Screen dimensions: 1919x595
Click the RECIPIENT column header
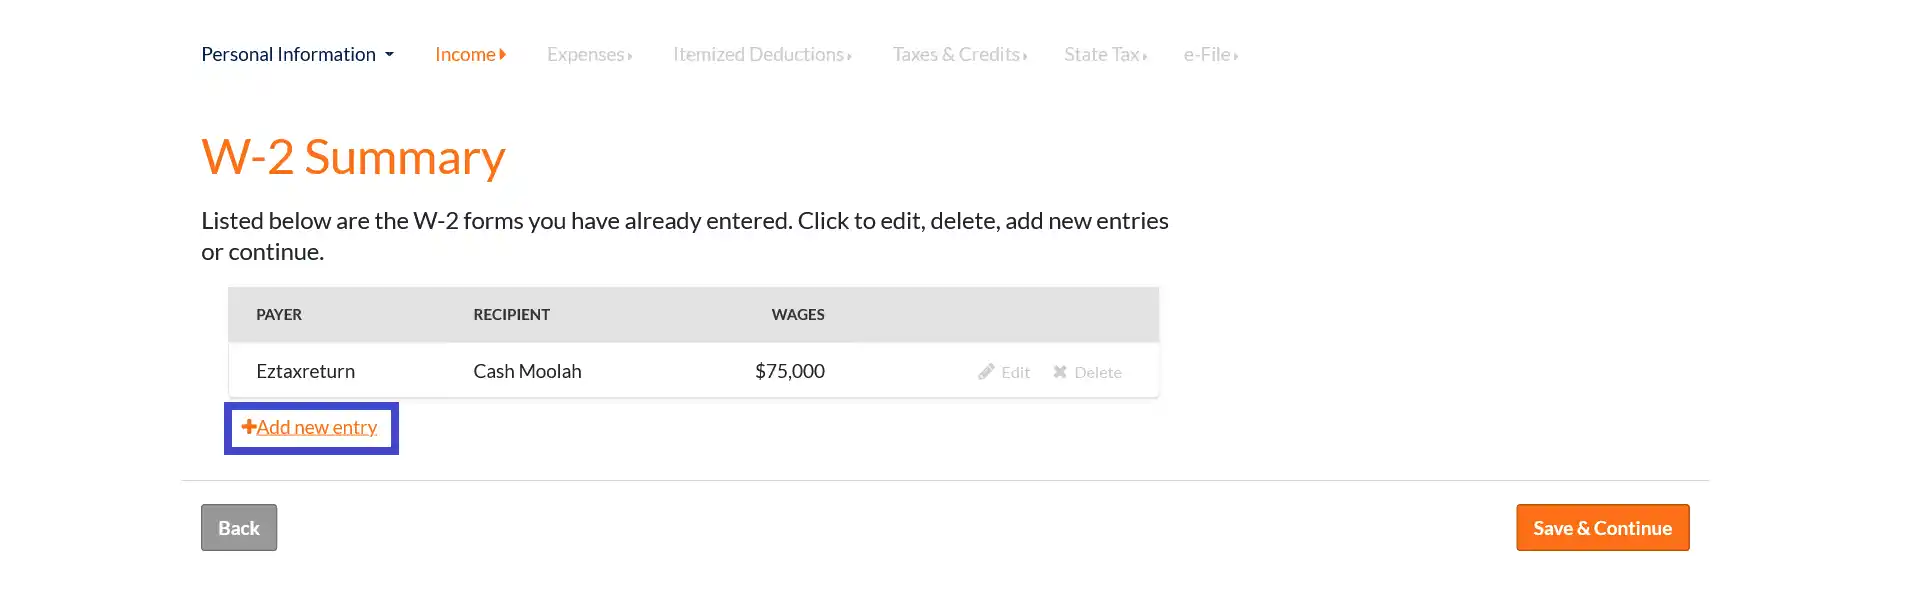(511, 315)
